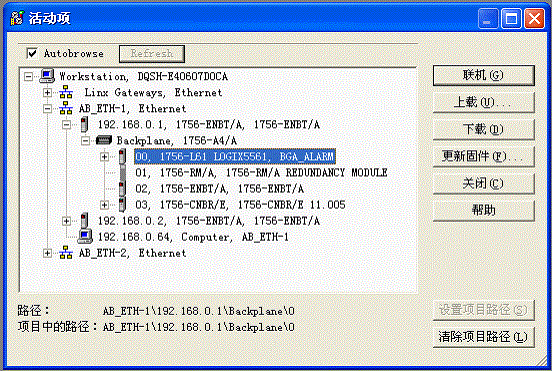Click the 下载(D) download button
Screen dimensions: 552x371
coord(483,129)
